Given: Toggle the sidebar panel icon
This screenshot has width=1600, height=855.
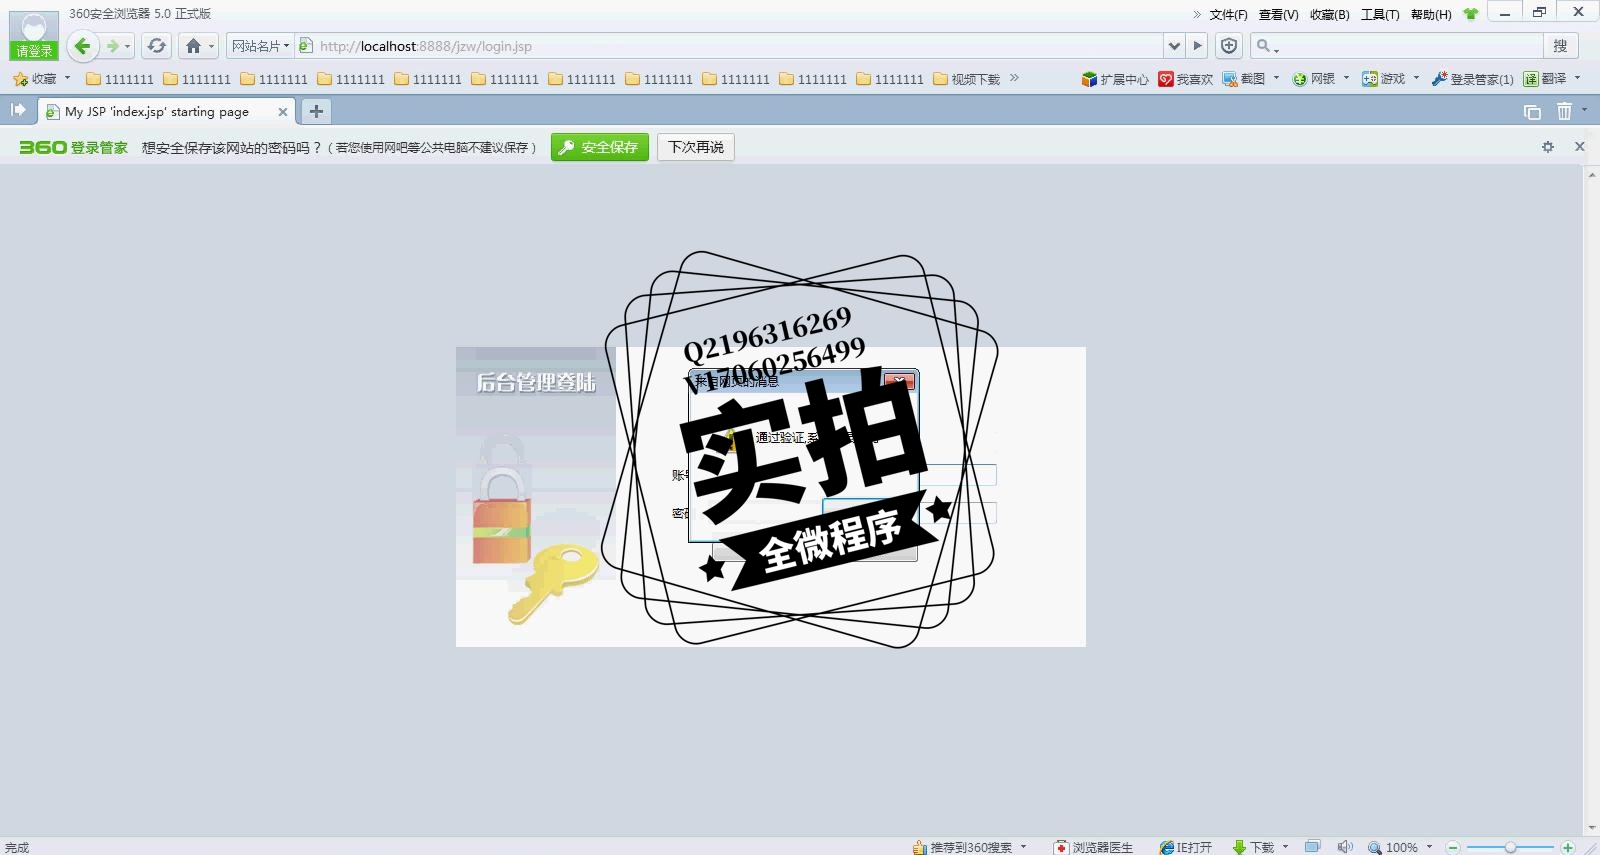Looking at the screenshot, I should pyautogui.click(x=18, y=110).
